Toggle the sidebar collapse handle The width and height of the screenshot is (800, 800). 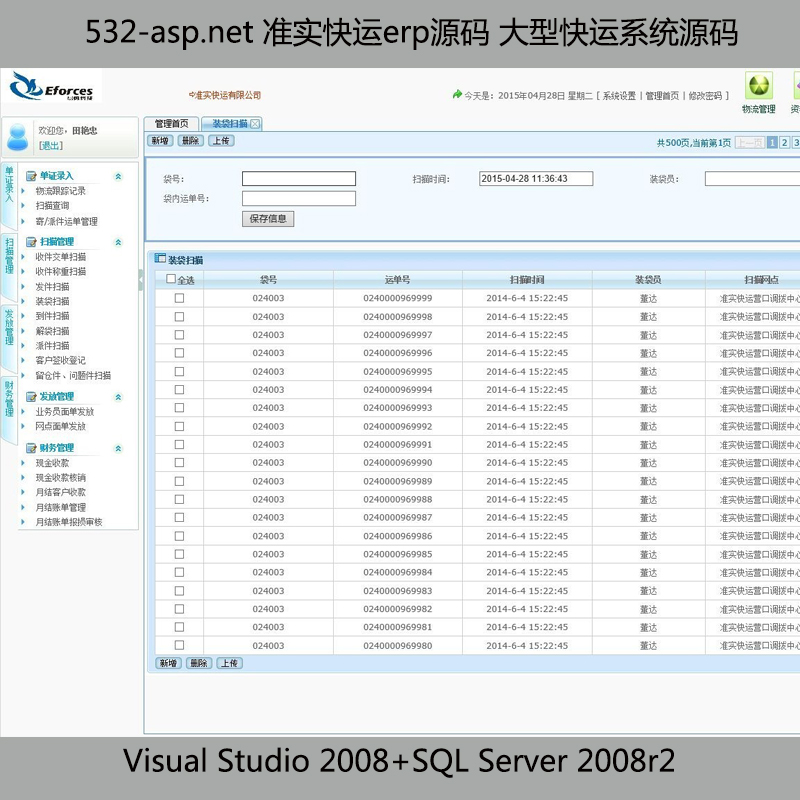click(141, 280)
